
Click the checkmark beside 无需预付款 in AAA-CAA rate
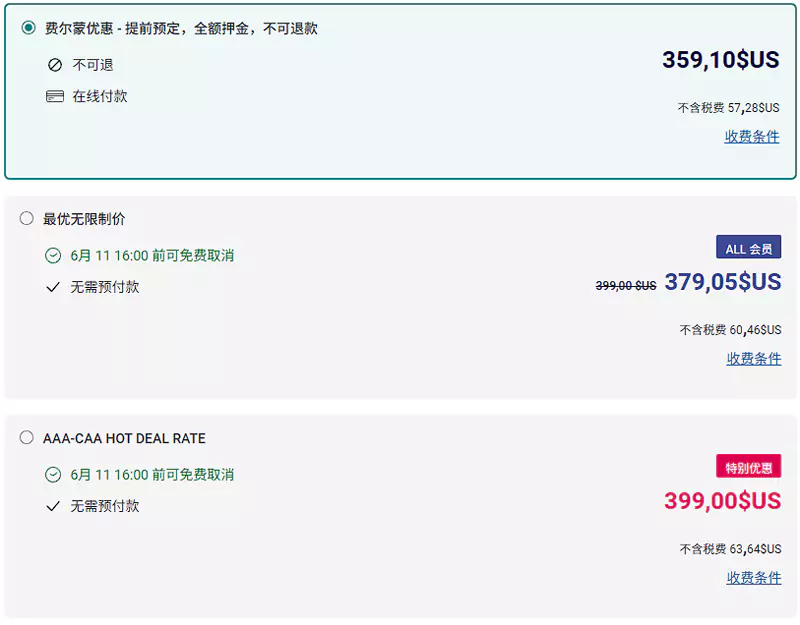53,507
